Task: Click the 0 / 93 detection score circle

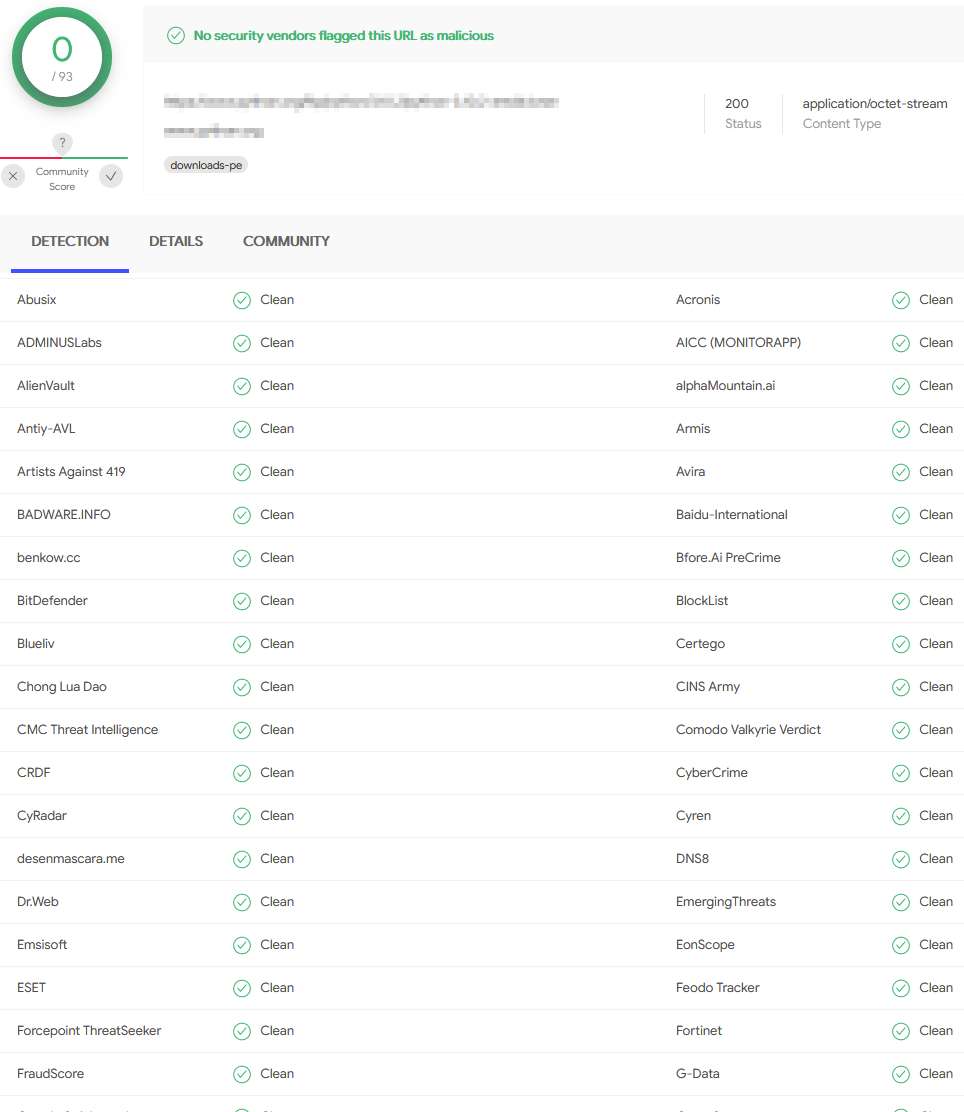Action: click(62, 57)
